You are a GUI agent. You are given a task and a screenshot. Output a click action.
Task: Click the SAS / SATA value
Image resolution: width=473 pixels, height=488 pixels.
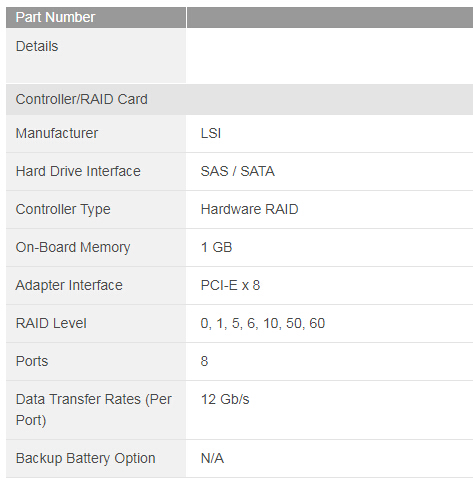click(x=238, y=171)
